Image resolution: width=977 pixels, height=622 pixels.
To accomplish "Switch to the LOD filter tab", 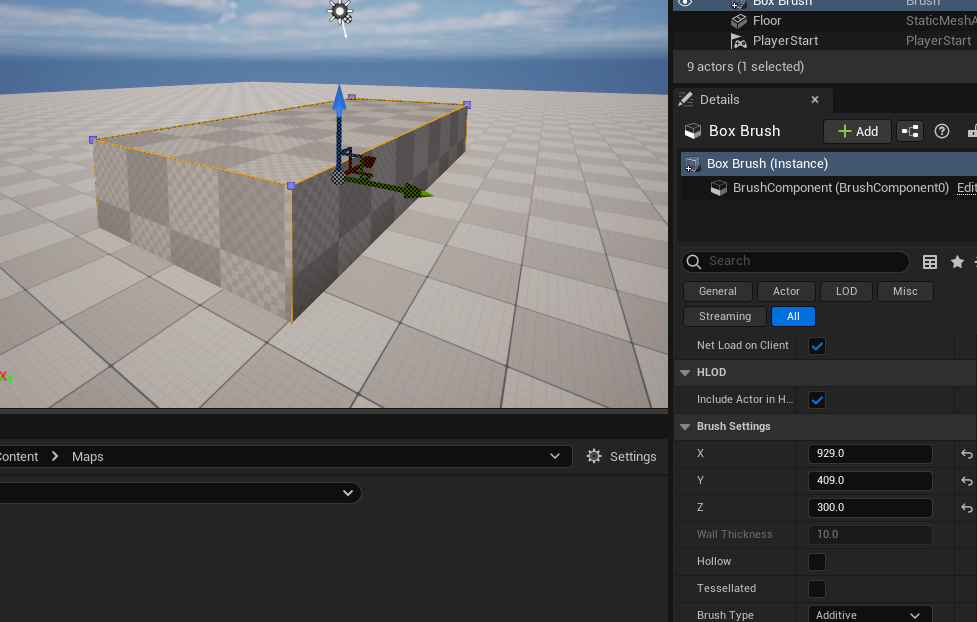I will pos(846,291).
